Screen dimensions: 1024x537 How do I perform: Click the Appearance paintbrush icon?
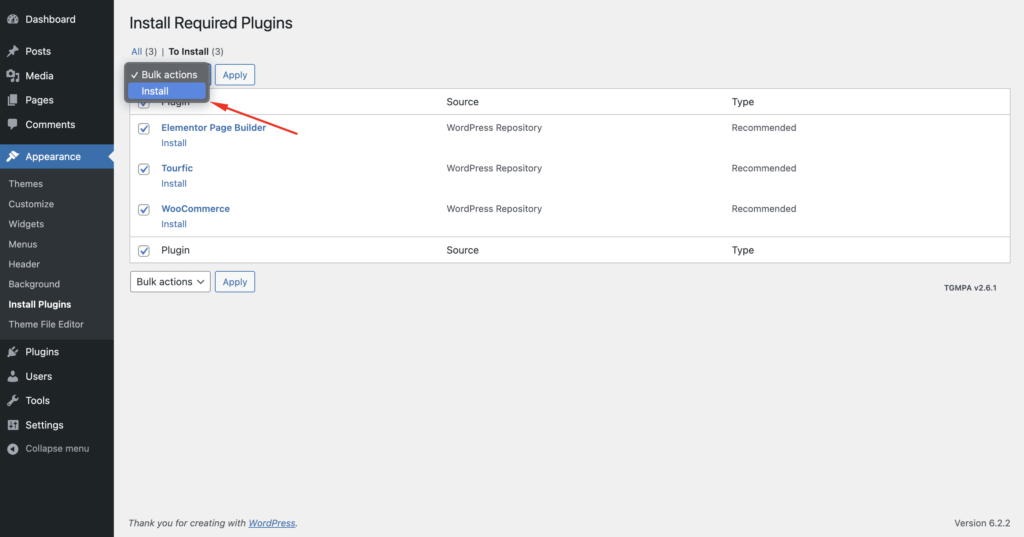coord(13,157)
